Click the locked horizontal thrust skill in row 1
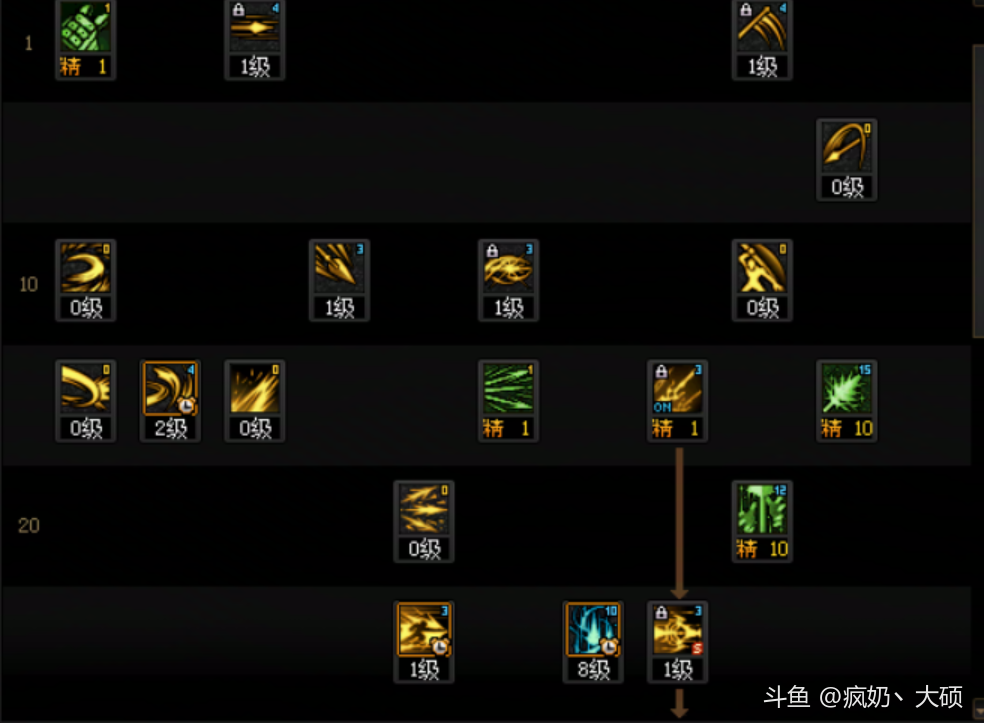 (x=255, y=28)
